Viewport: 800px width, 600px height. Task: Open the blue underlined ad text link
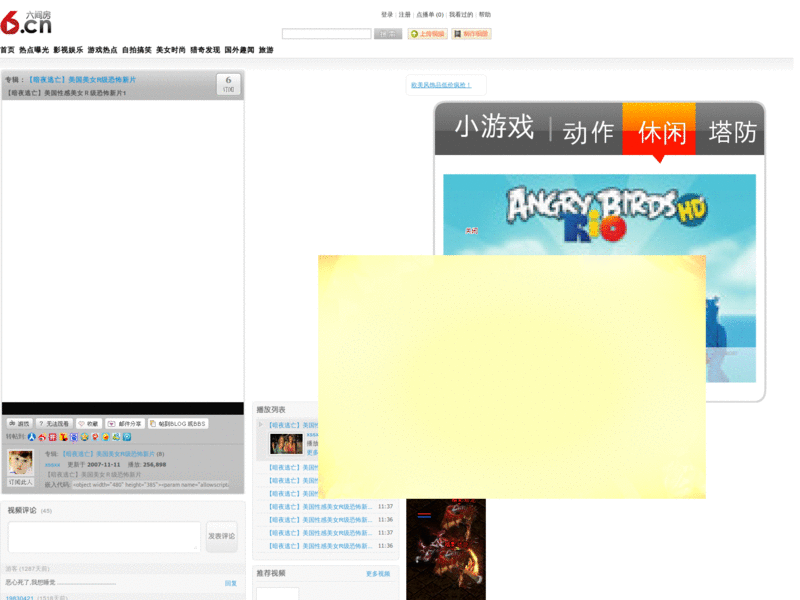(441, 85)
